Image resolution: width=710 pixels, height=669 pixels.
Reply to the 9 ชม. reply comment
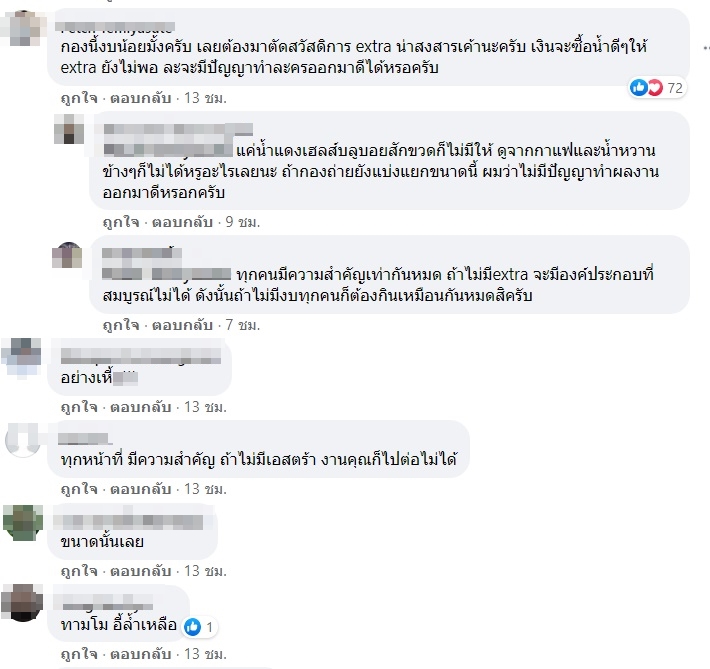pyautogui.click(x=182, y=222)
